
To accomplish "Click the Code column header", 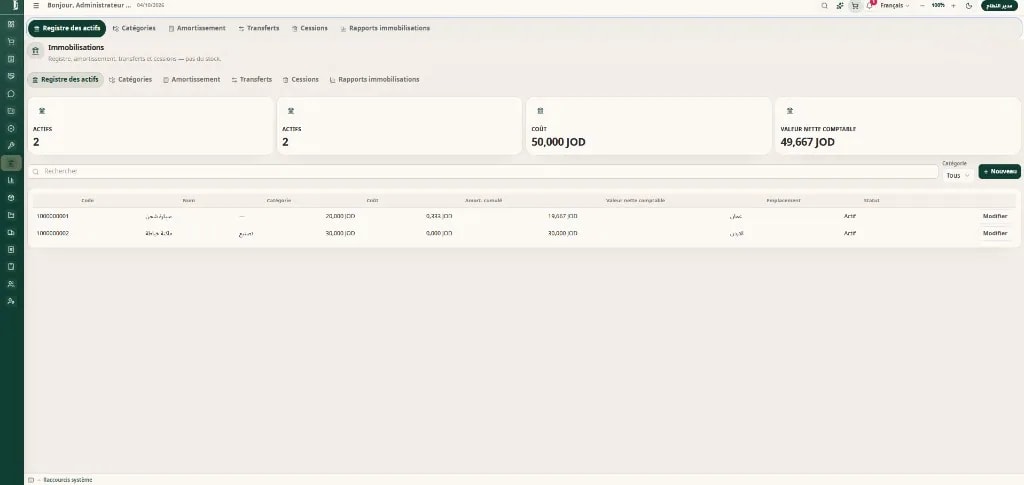I will coord(88,200).
